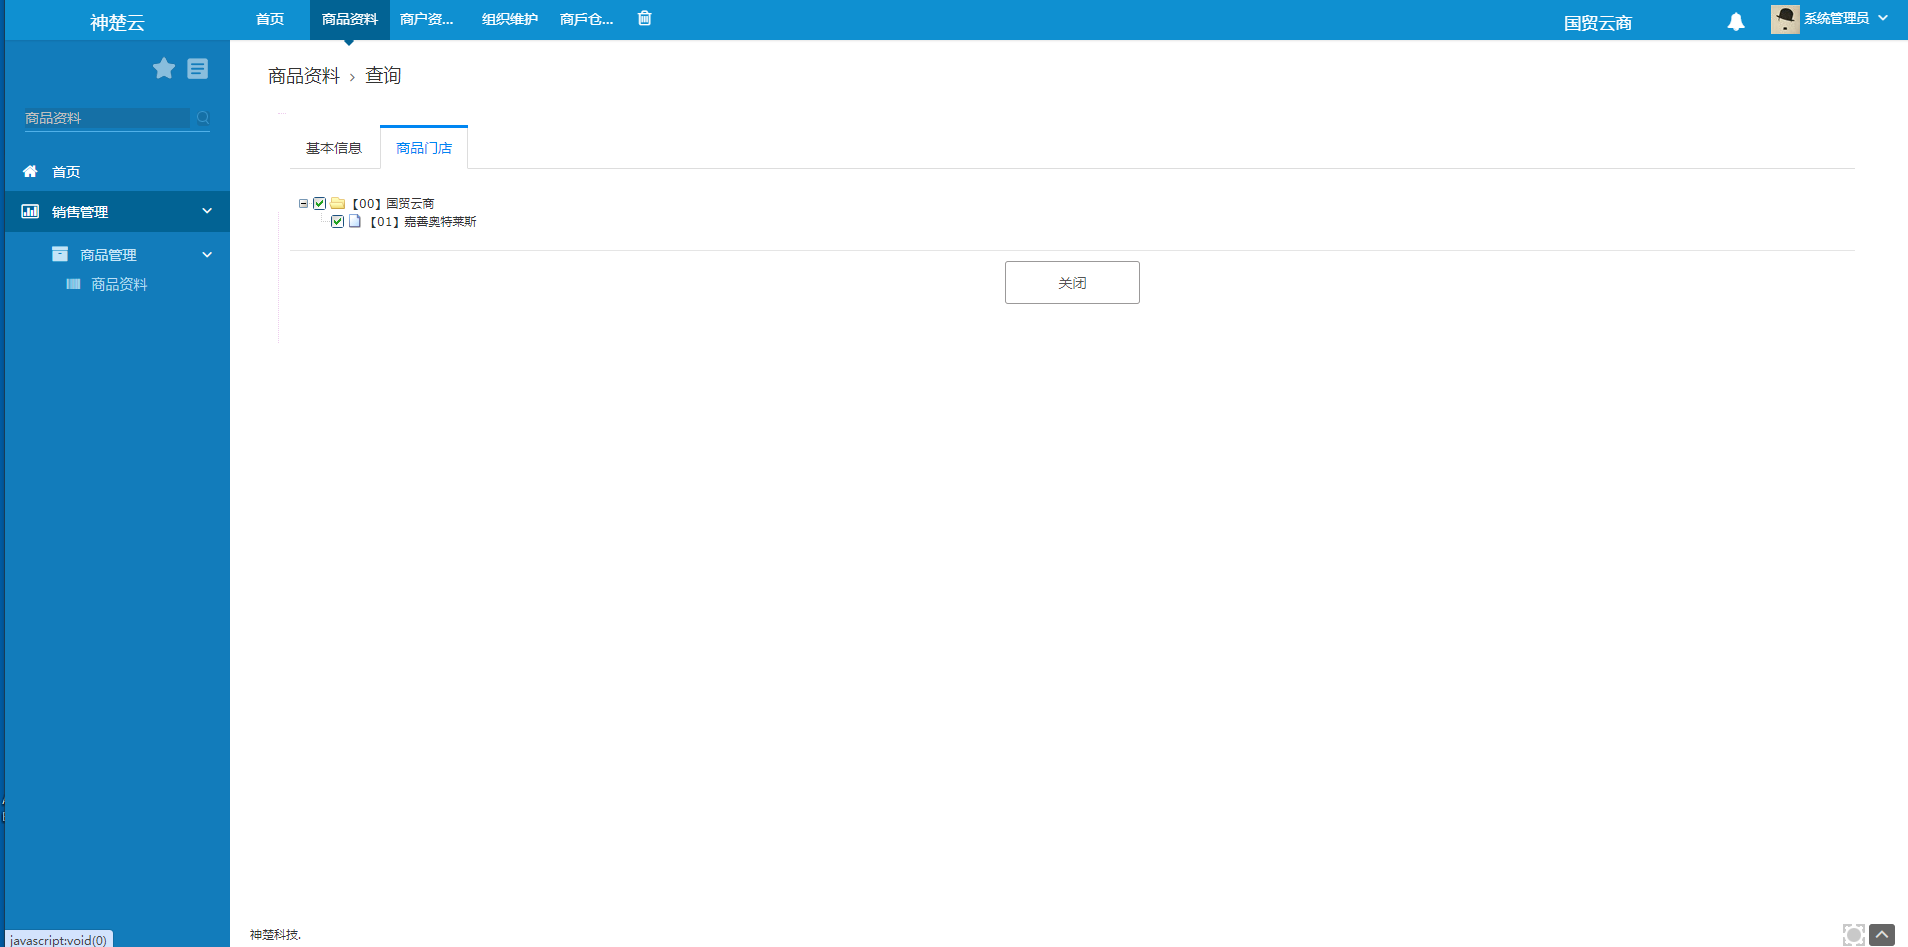The width and height of the screenshot is (1908, 947).
Task: Click the archive icon beside 商品管理
Action: [x=60, y=254]
